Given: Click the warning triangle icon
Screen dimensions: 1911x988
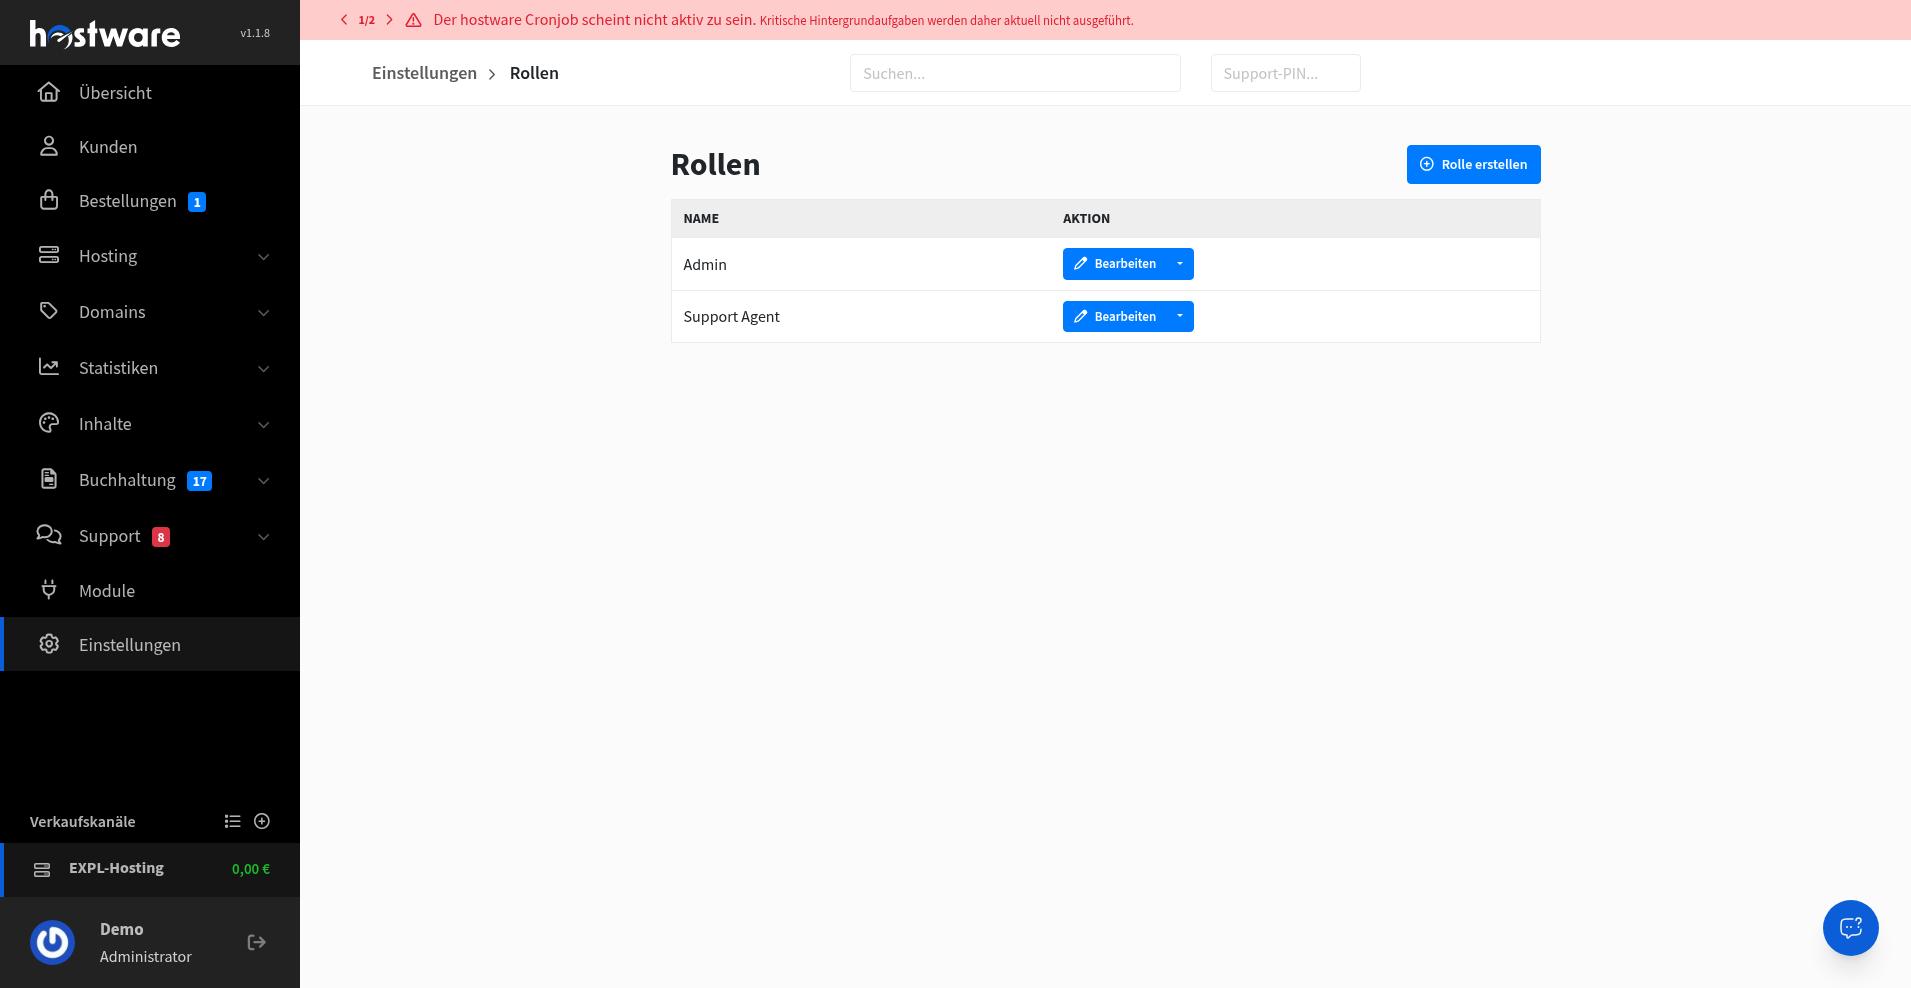Looking at the screenshot, I should (x=413, y=20).
